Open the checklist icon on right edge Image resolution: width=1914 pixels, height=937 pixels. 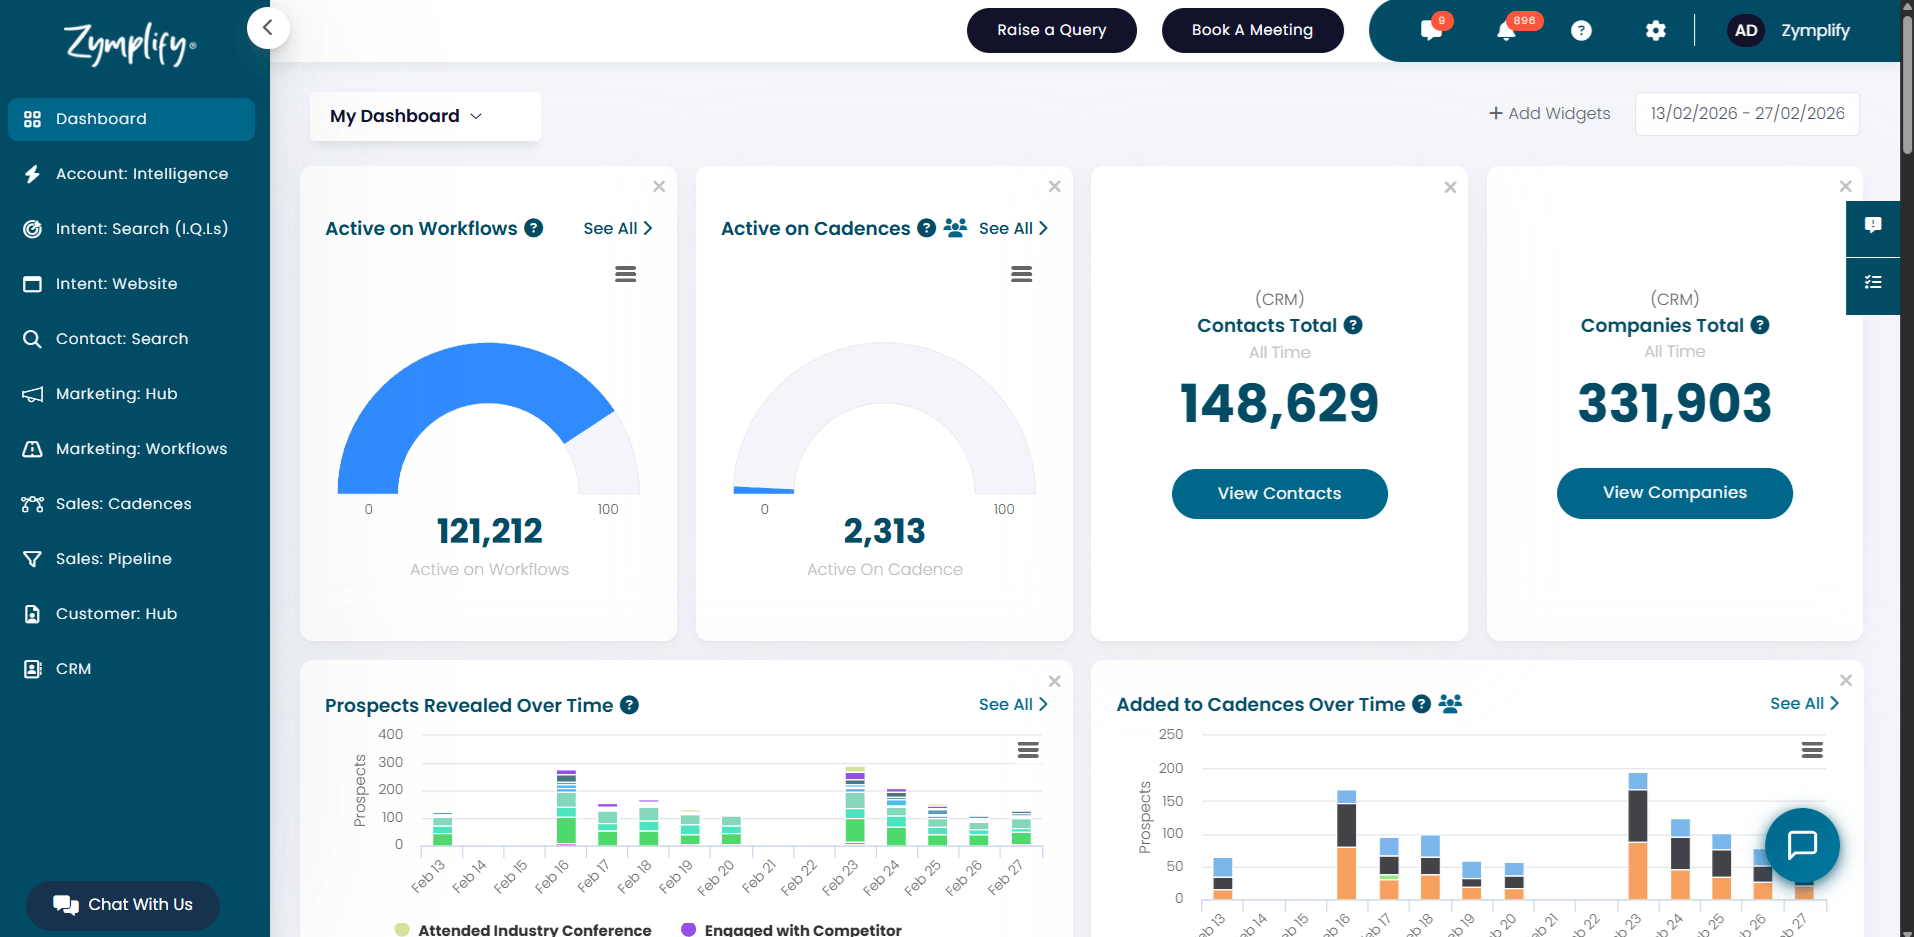[x=1873, y=283]
